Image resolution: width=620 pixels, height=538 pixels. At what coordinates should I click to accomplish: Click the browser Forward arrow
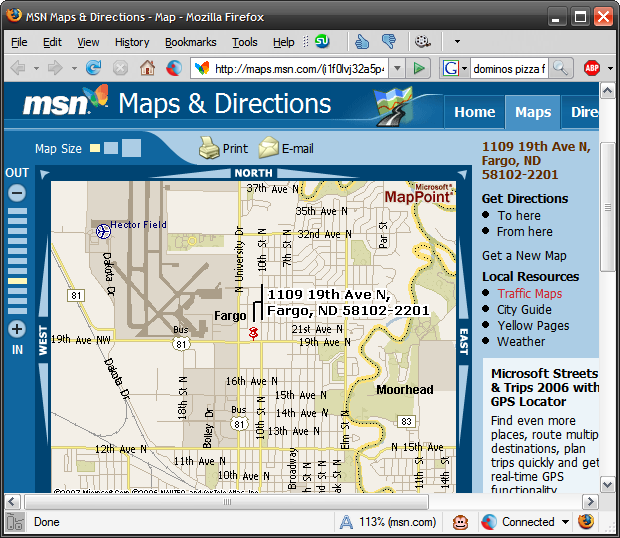[55, 68]
